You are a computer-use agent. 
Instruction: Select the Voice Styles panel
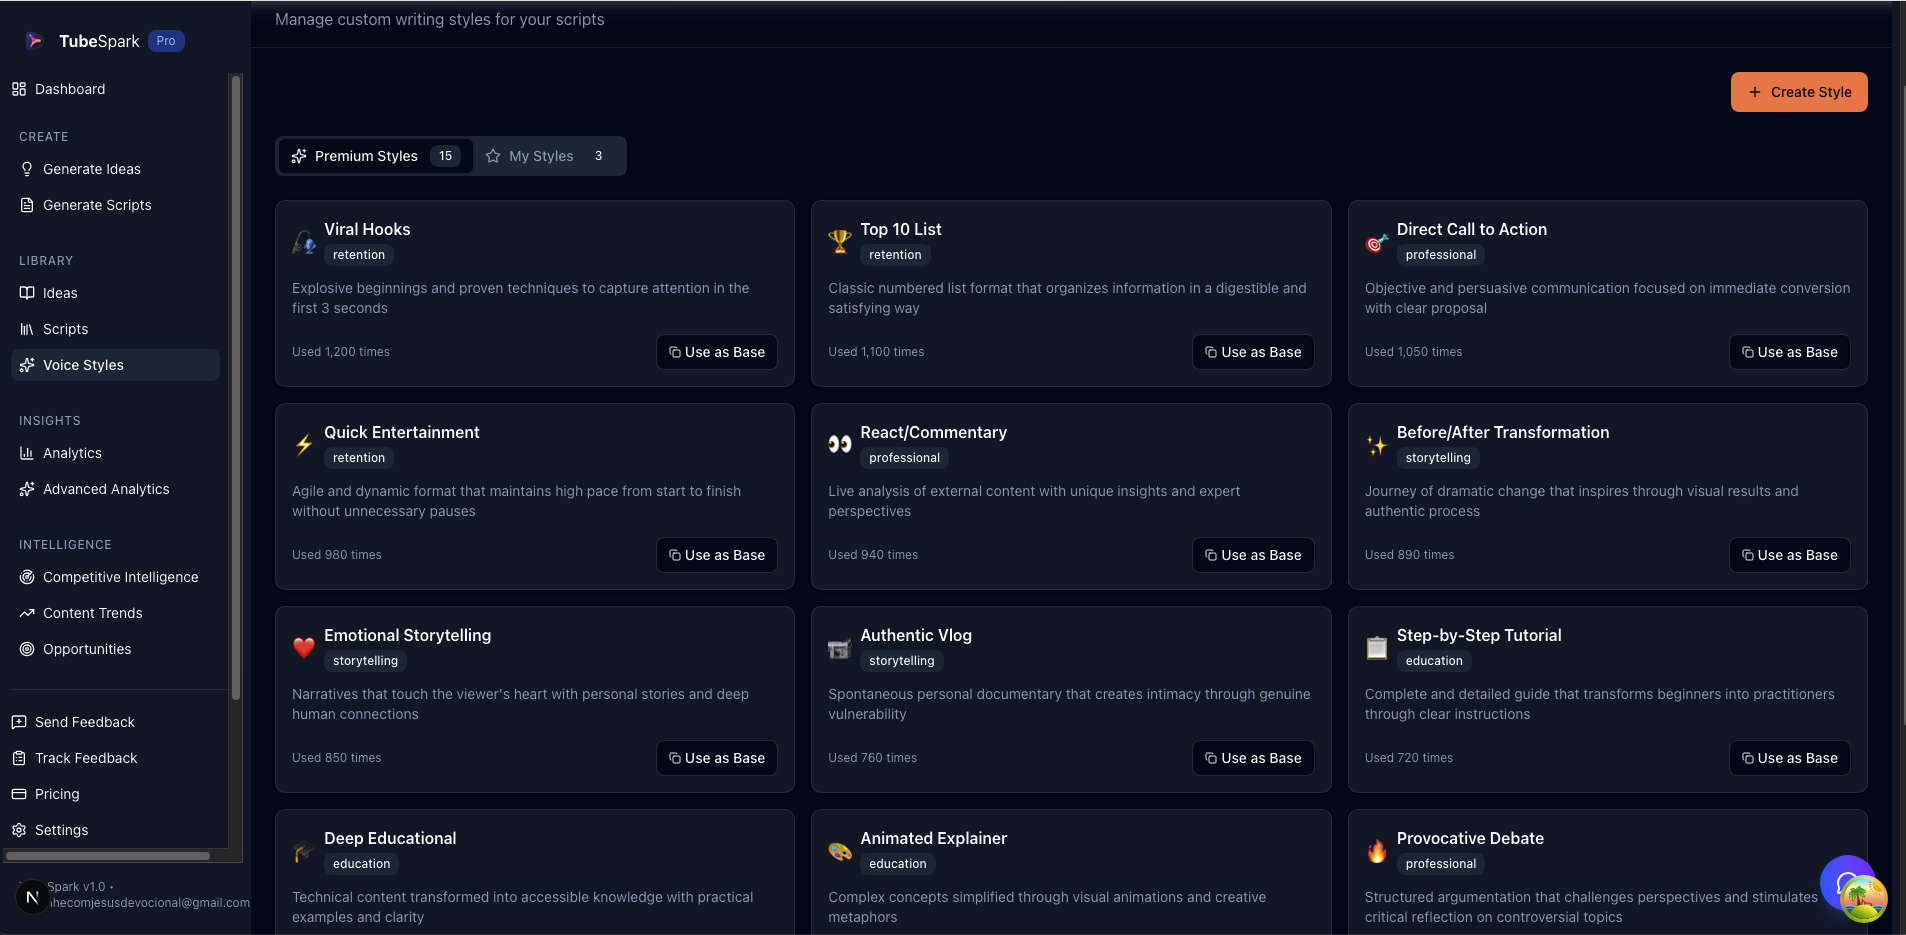(x=83, y=365)
